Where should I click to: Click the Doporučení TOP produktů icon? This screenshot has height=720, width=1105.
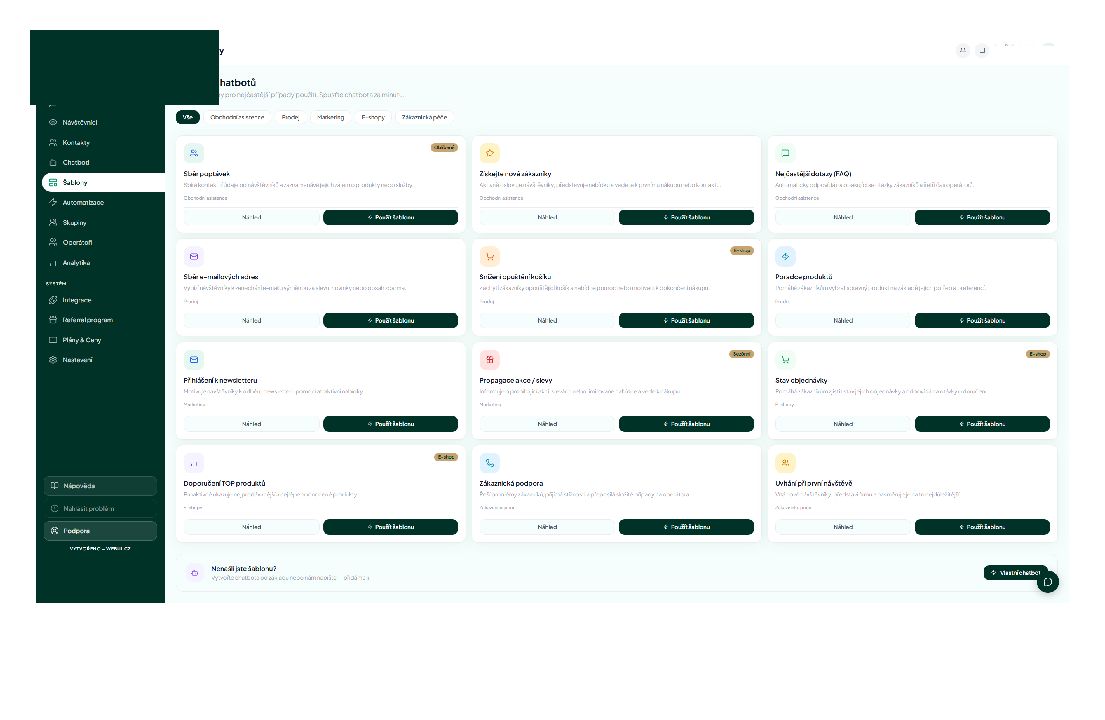click(x=194, y=463)
